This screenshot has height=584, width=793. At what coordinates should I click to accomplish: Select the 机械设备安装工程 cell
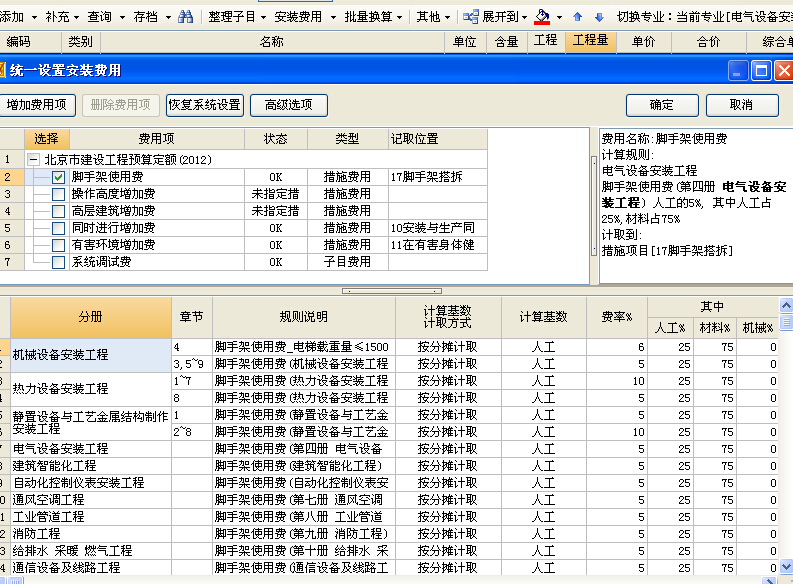click(91, 355)
